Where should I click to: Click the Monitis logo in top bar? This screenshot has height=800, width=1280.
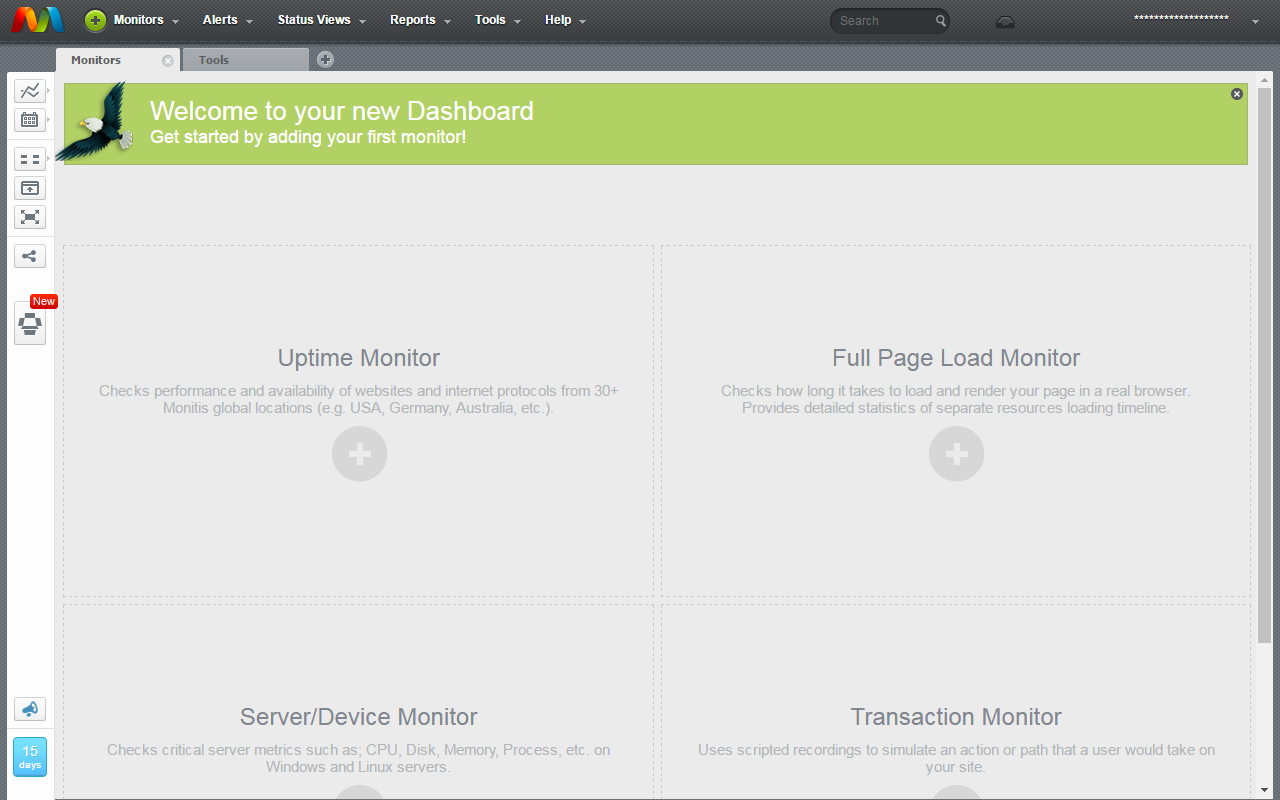tap(37, 19)
